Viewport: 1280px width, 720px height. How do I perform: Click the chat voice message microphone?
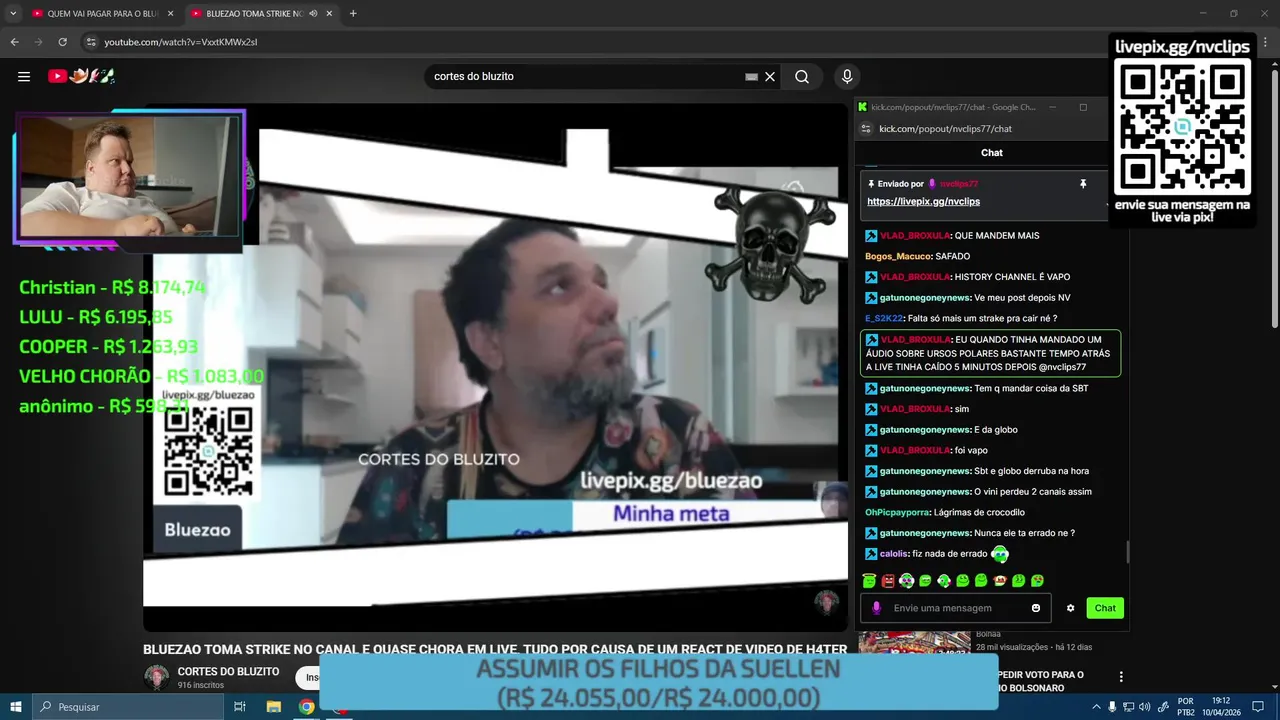pyautogui.click(x=877, y=608)
